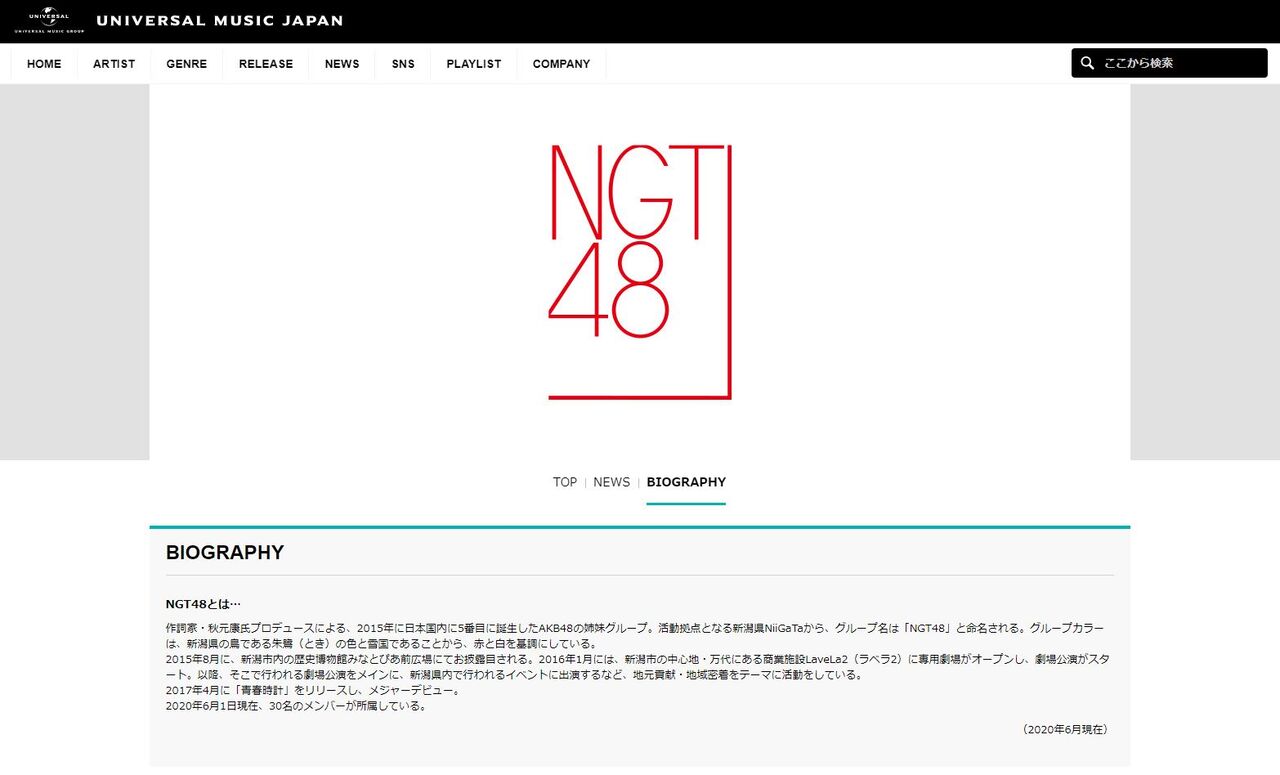The image size is (1280, 775).
Task: Switch to the artist TOP tab
Action: [565, 482]
